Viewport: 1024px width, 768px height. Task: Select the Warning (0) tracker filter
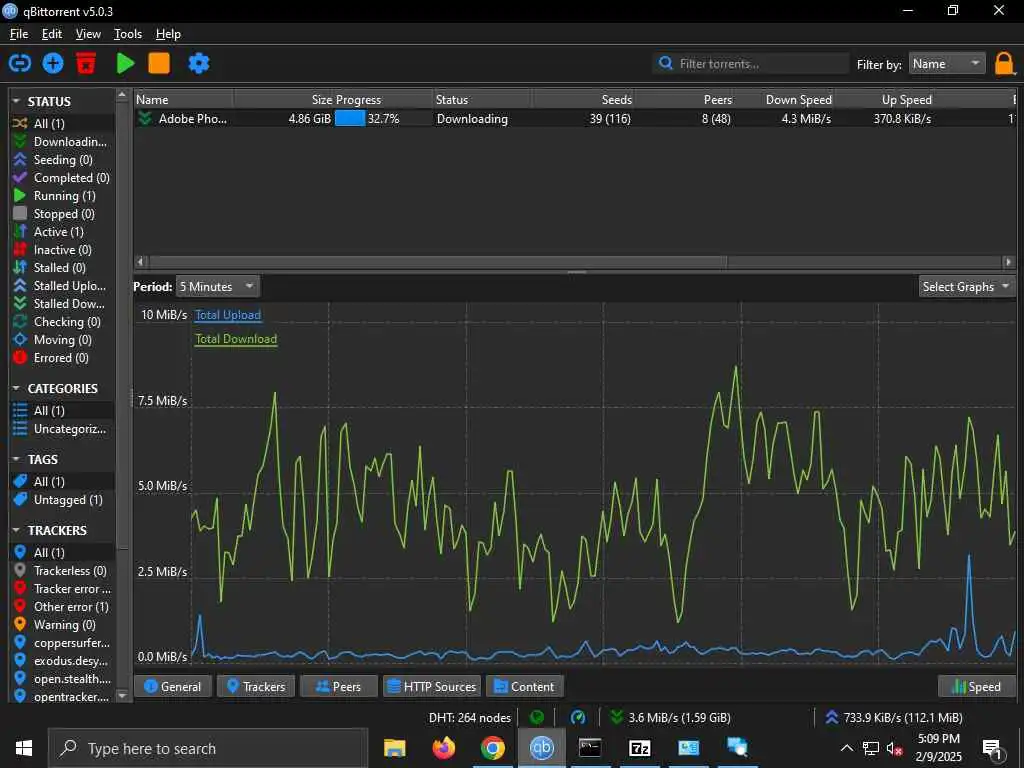pyautogui.click(x=63, y=625)
